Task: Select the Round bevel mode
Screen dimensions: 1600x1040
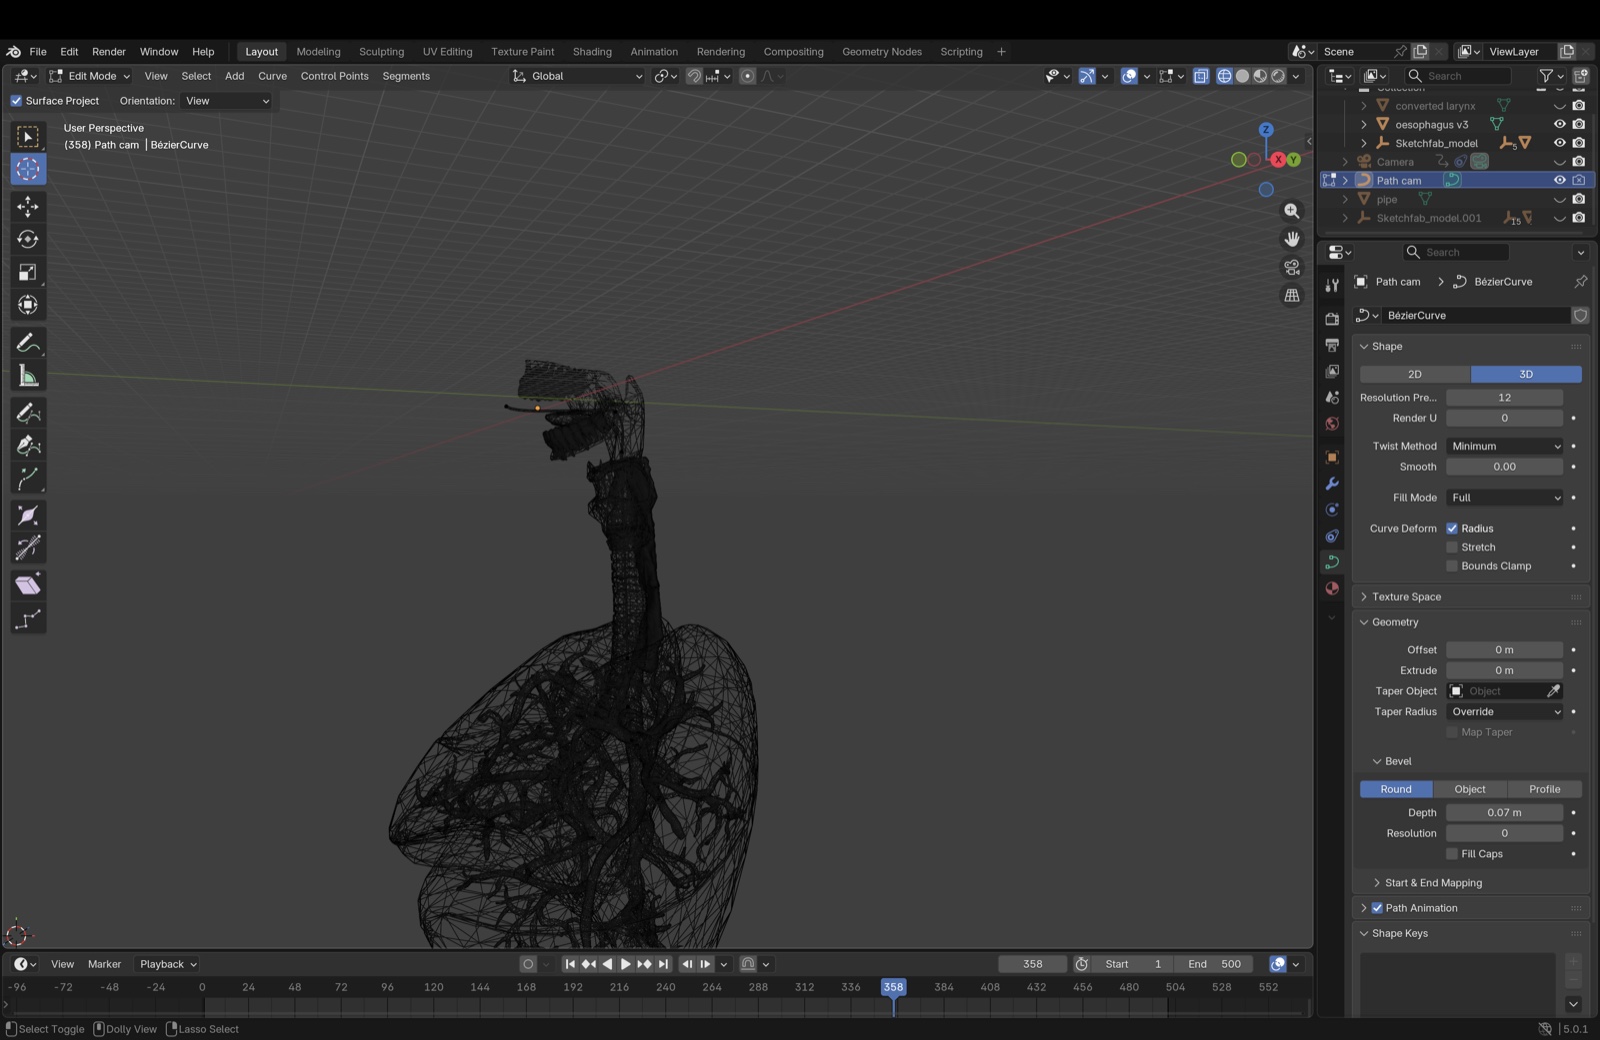Action: [1396, 789]
